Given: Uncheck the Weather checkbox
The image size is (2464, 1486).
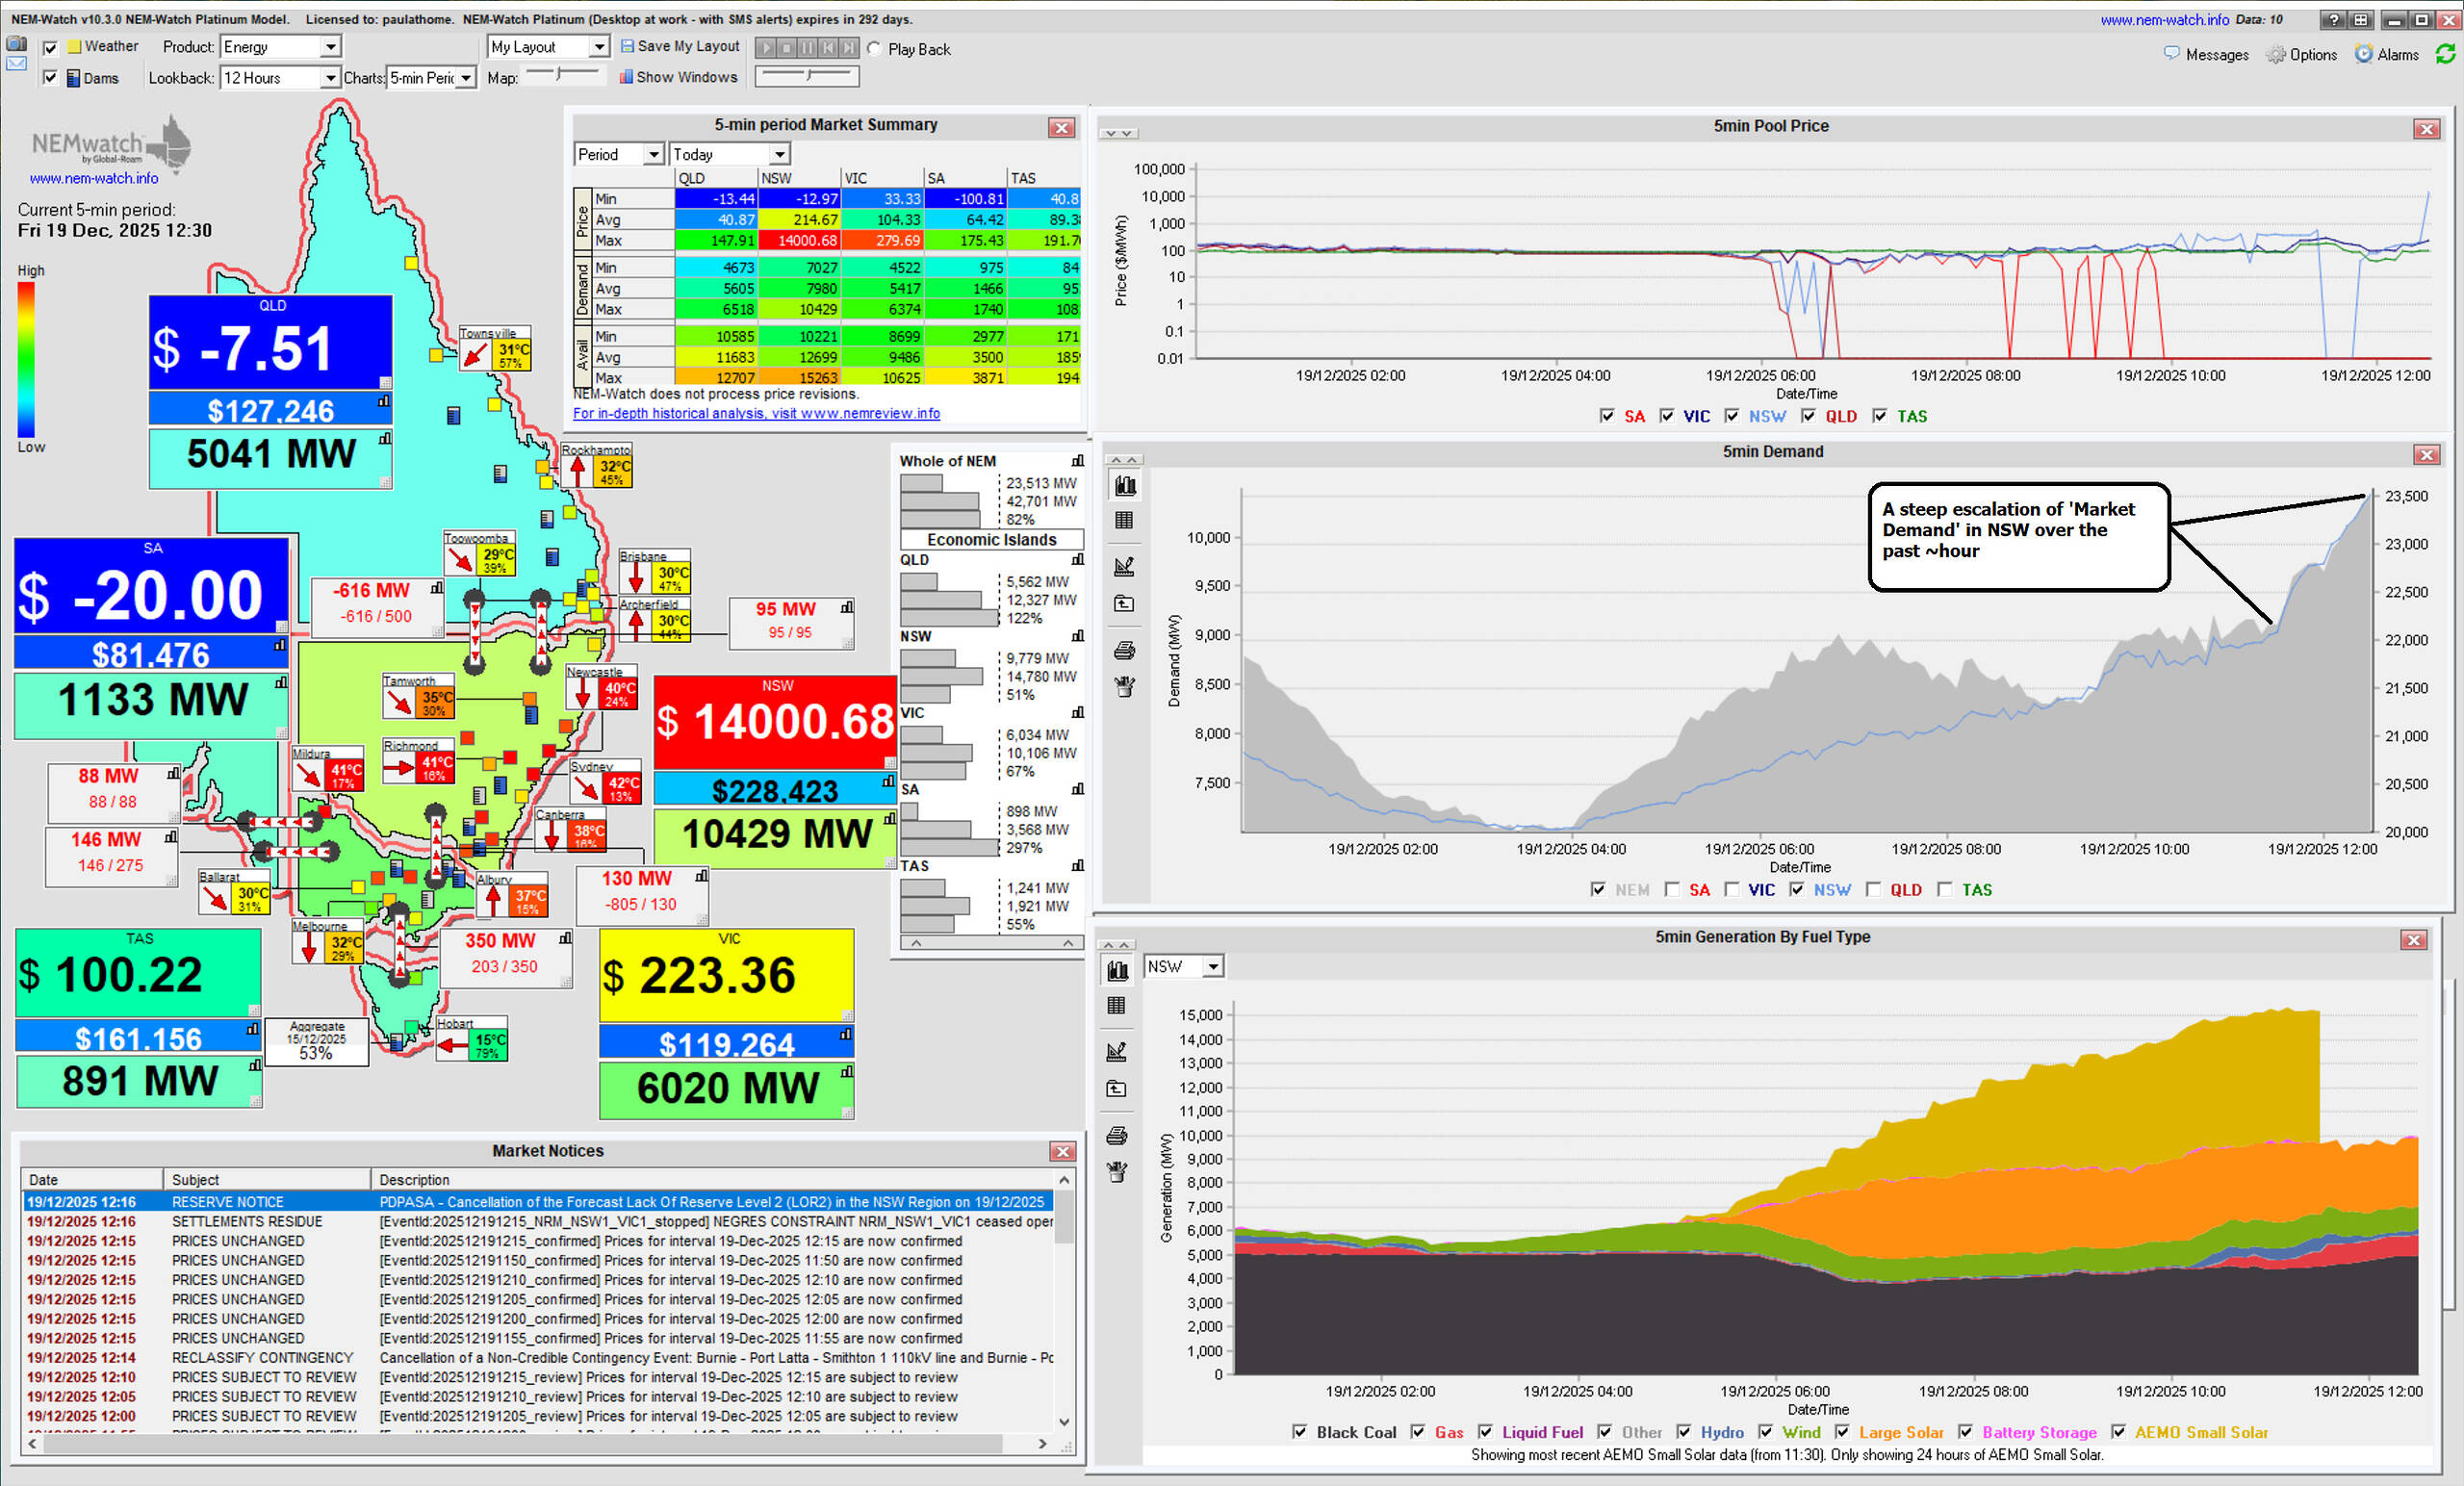Looking at the screenshot, I should click(x=50, y=47).
